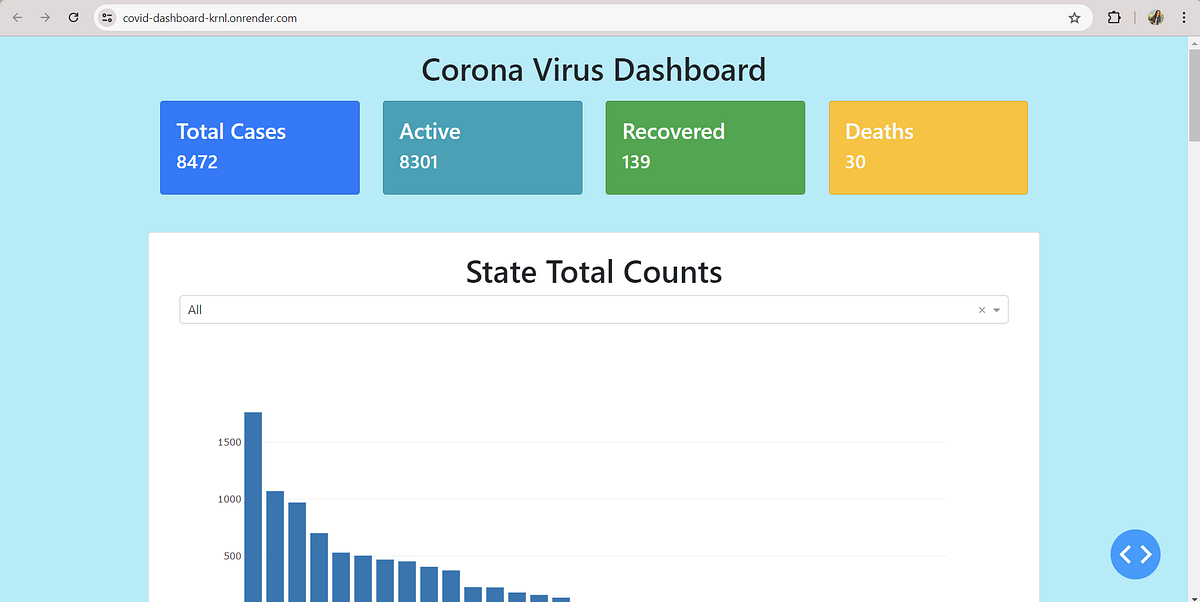Viewport: 1200px width, 602px height.
Task: Clear the state selection with the x
Action: pos(981,310)
